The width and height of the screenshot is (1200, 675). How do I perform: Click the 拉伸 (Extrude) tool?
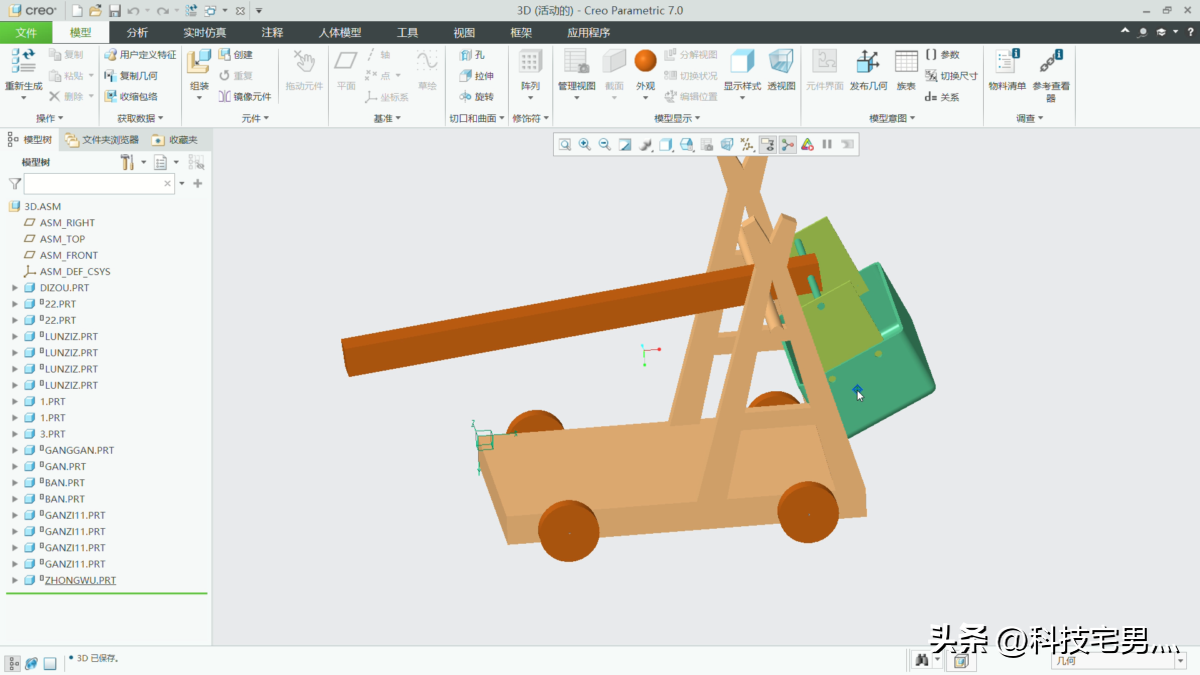point(476,76)
